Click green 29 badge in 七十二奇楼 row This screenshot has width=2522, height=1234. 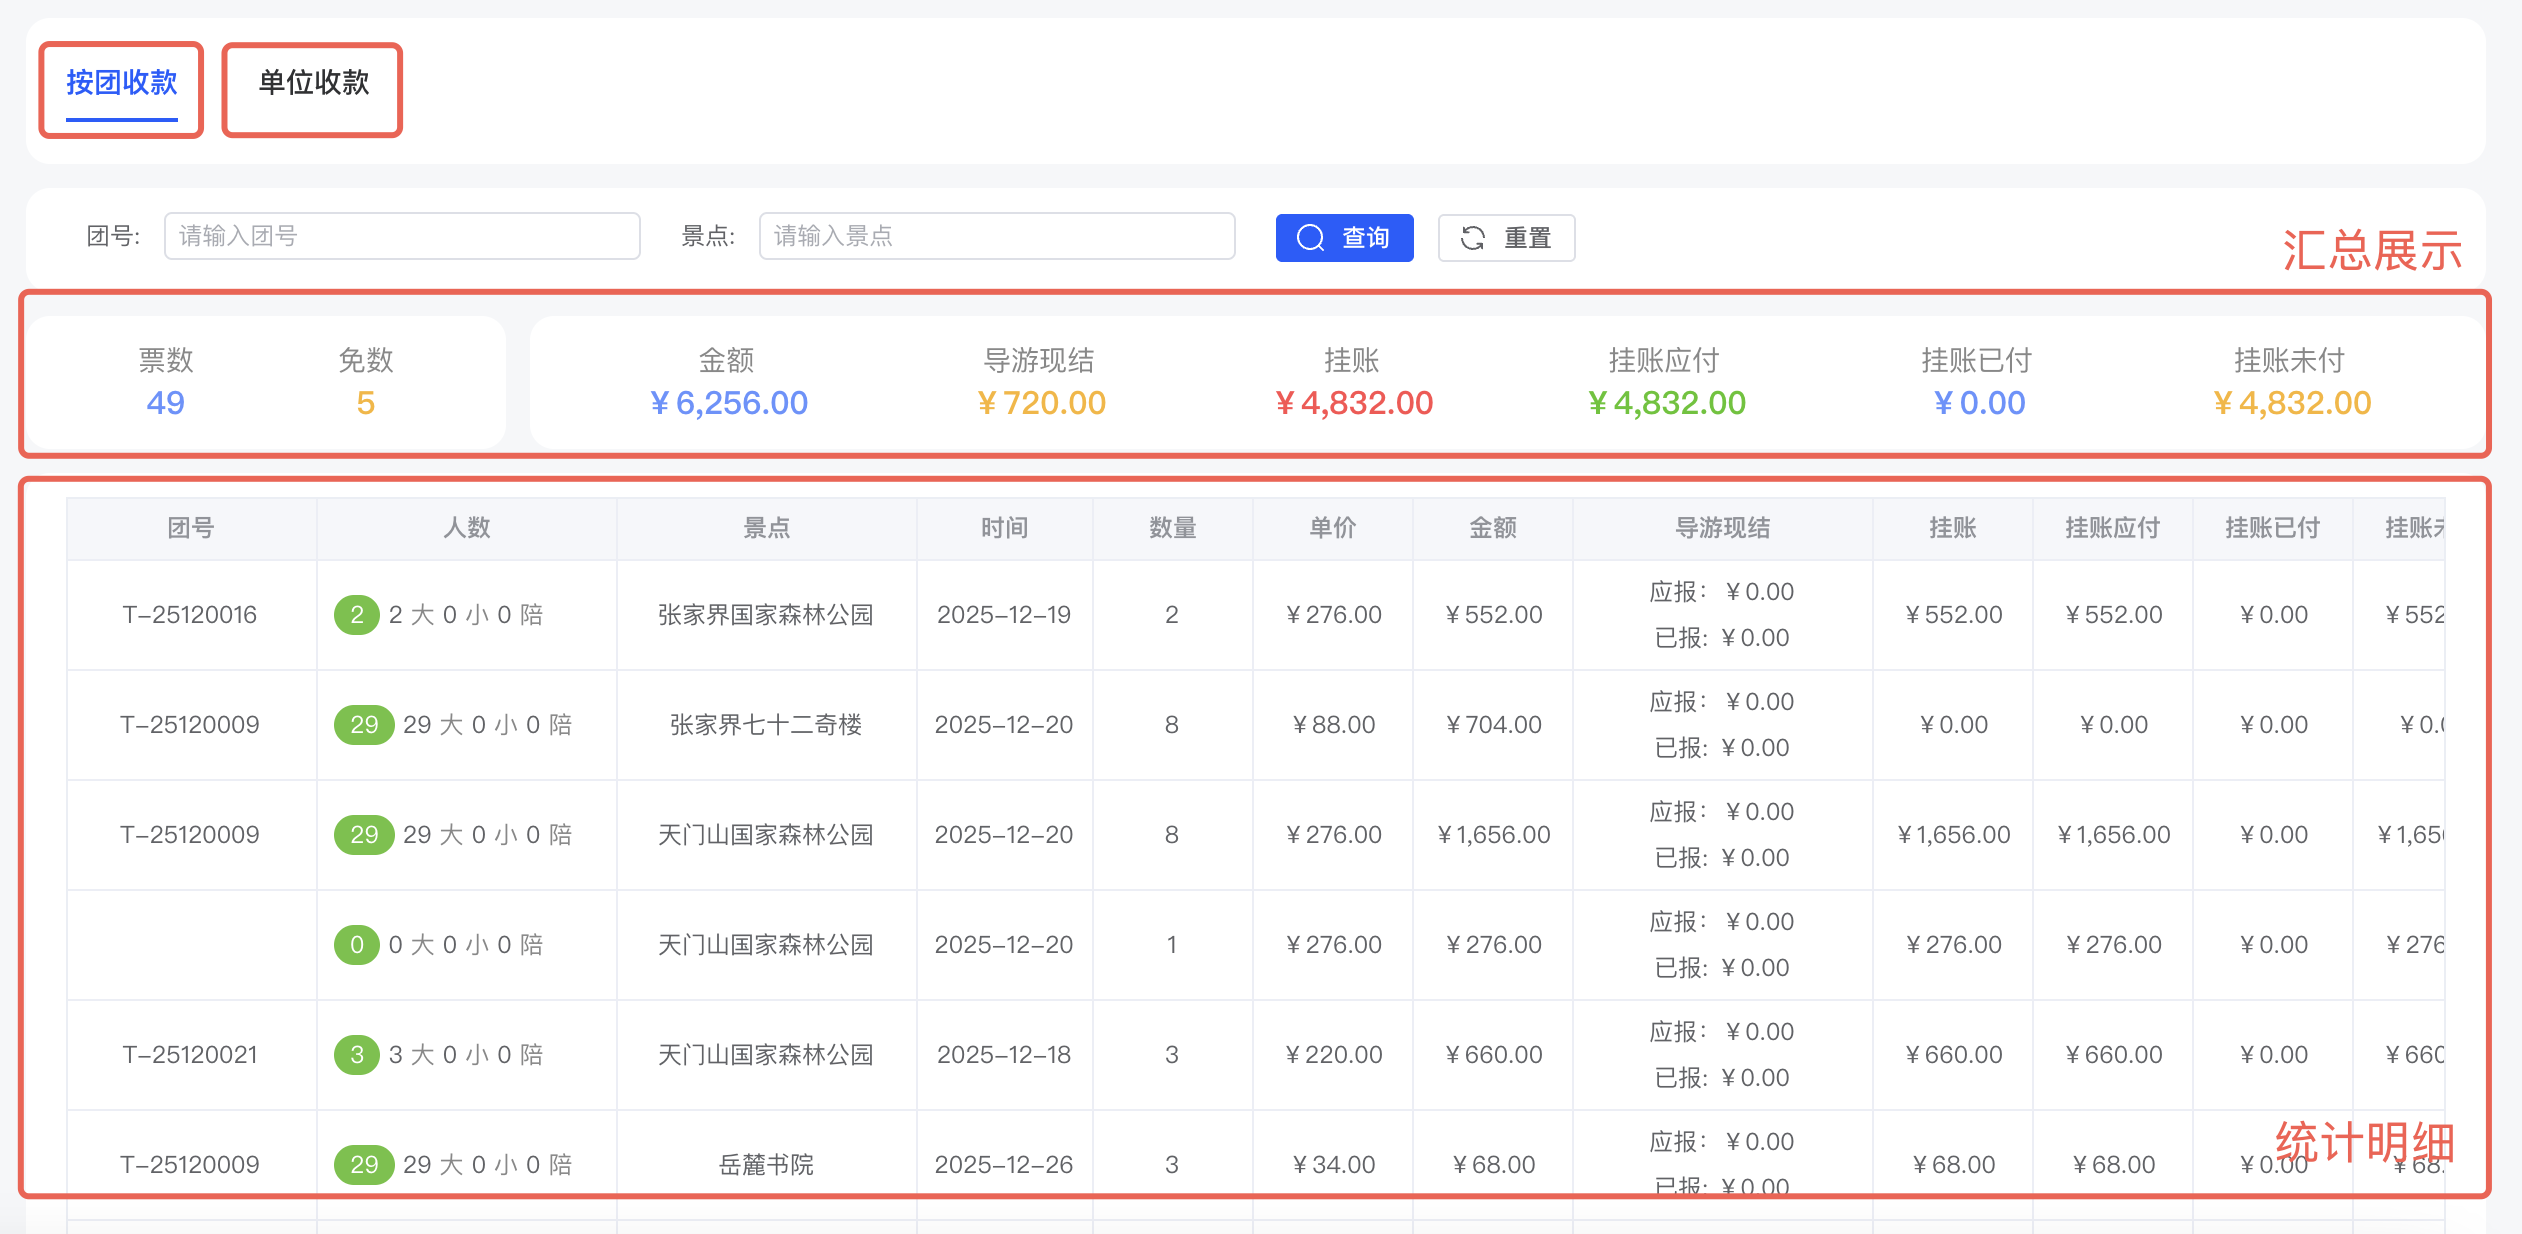click(363, 725)
